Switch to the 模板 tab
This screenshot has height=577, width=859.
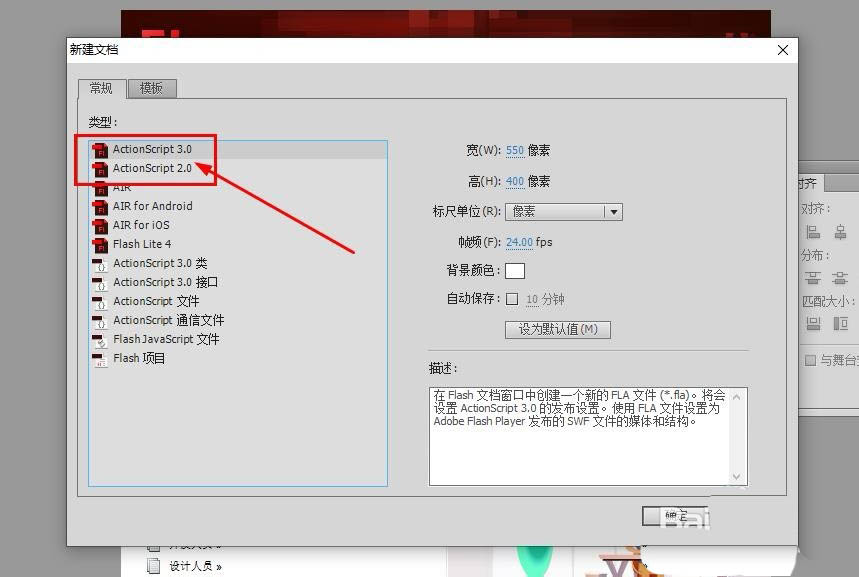tap(152, 88)
